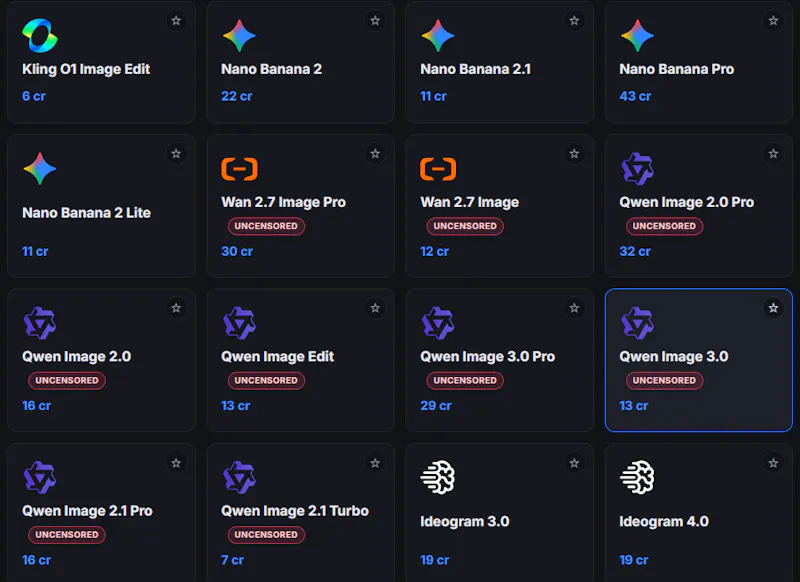The height and width of the screenshot is (582, 800).
Task: Click the Nano Banana 2 Lite sparkle icon
Action: pyautogui.click(x=40, y=169)
